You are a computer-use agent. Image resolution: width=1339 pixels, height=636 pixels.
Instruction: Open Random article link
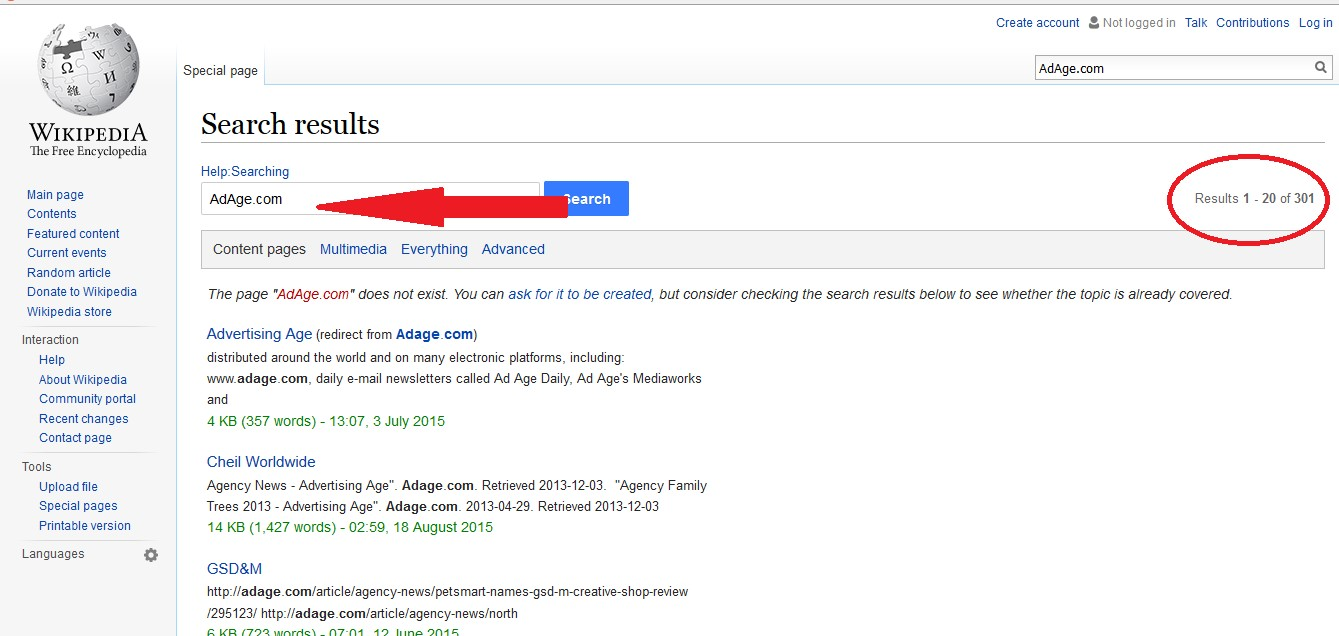coord(69,273)
